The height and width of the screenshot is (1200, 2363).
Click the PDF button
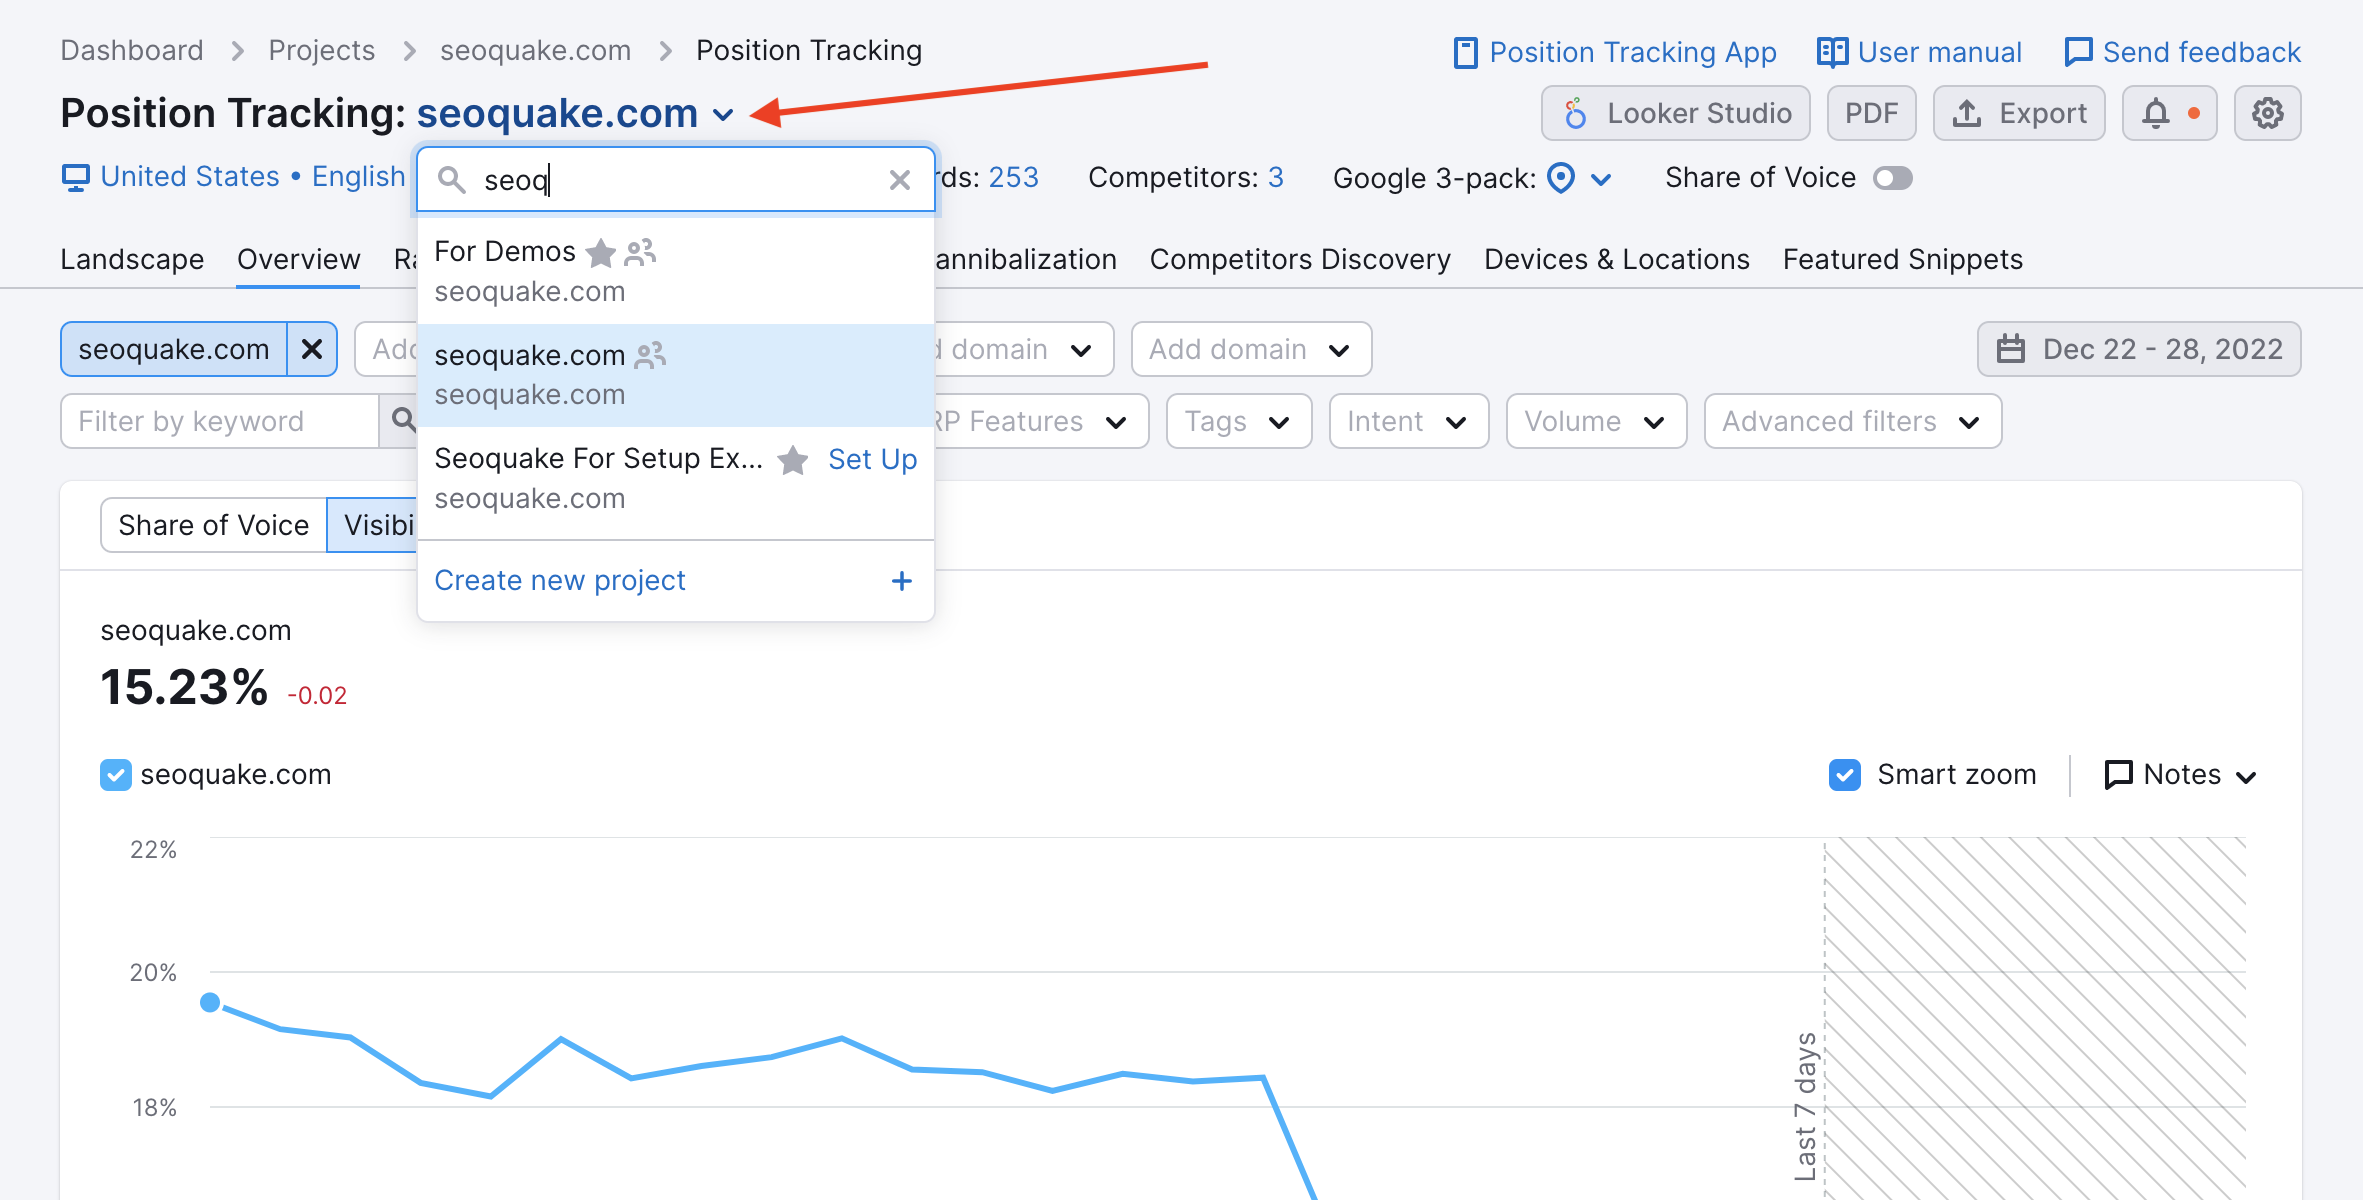click(x=1871, y=113)
